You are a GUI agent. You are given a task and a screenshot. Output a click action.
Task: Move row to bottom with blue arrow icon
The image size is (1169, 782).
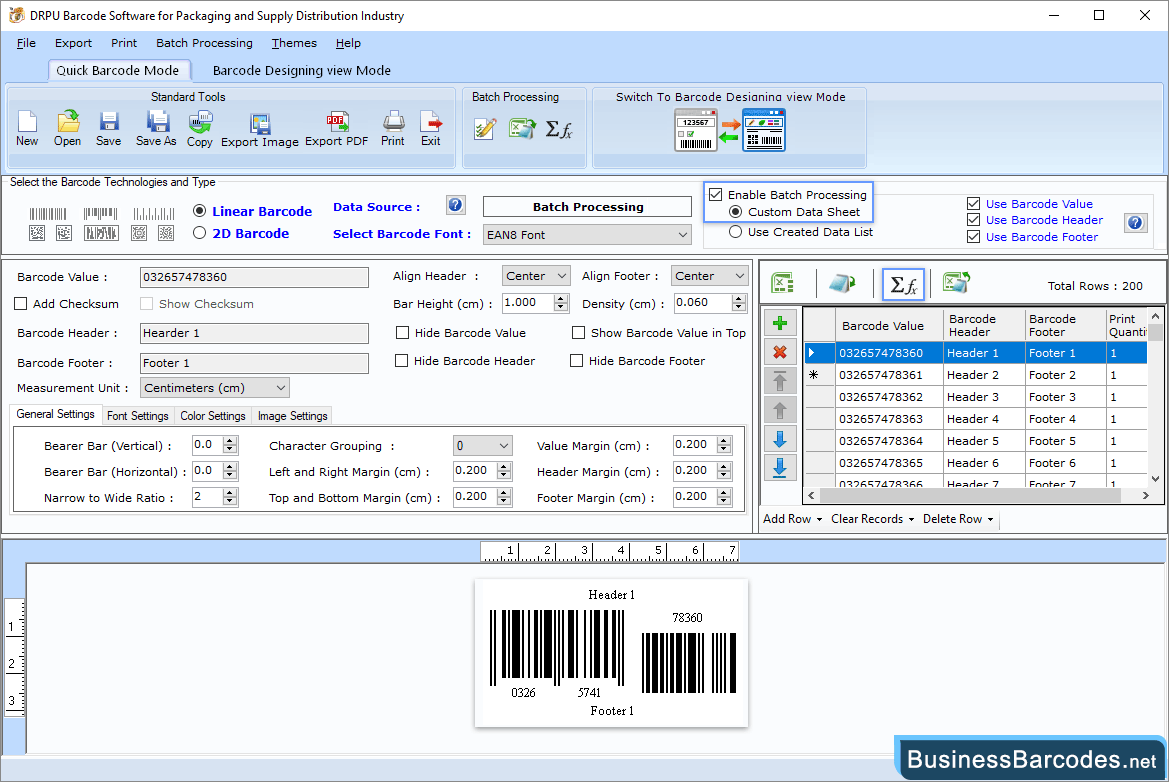coord(780,468)
